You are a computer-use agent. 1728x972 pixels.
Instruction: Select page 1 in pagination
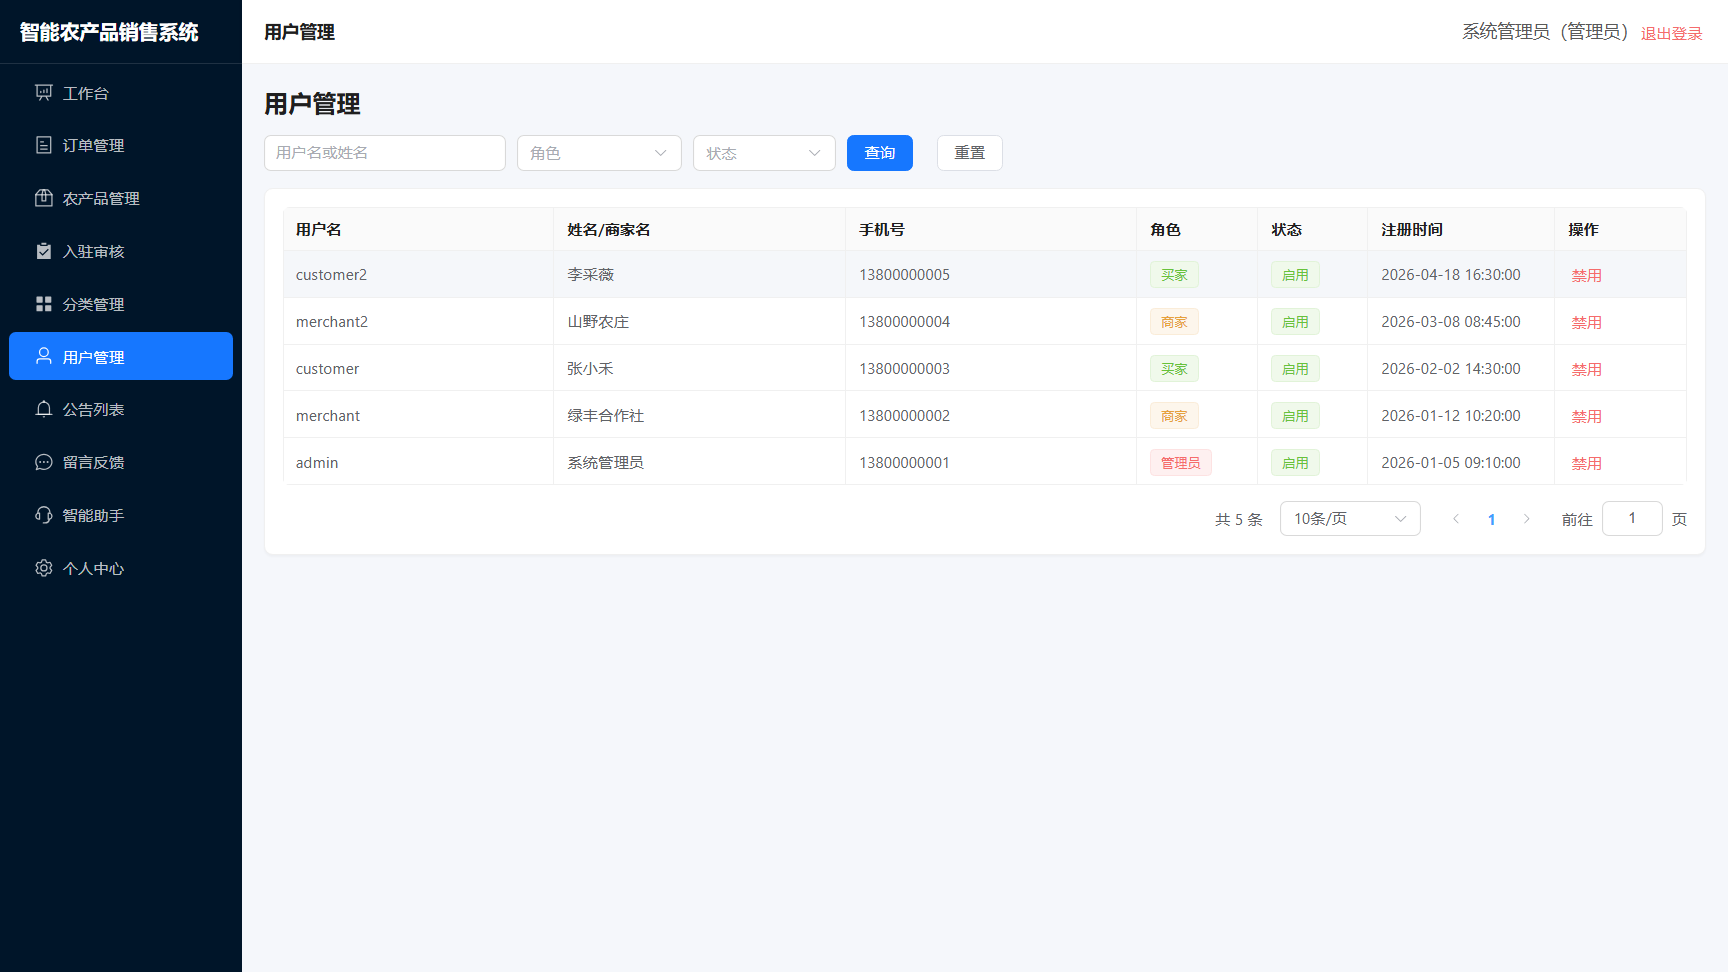[1491, 519]
